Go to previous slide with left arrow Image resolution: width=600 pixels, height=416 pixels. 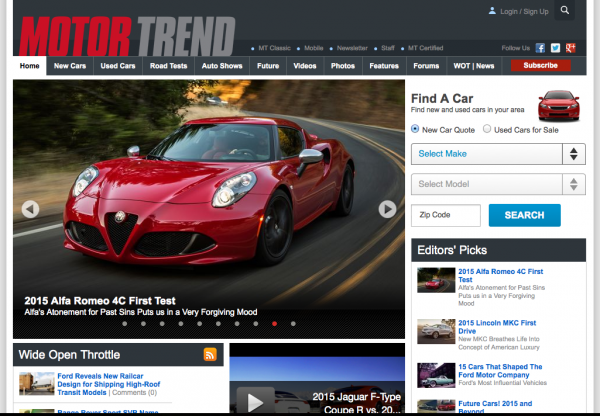(30, 209)
